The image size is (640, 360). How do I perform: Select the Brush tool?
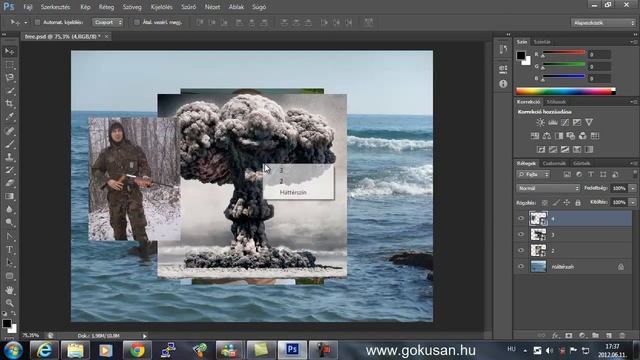[9, 144]
